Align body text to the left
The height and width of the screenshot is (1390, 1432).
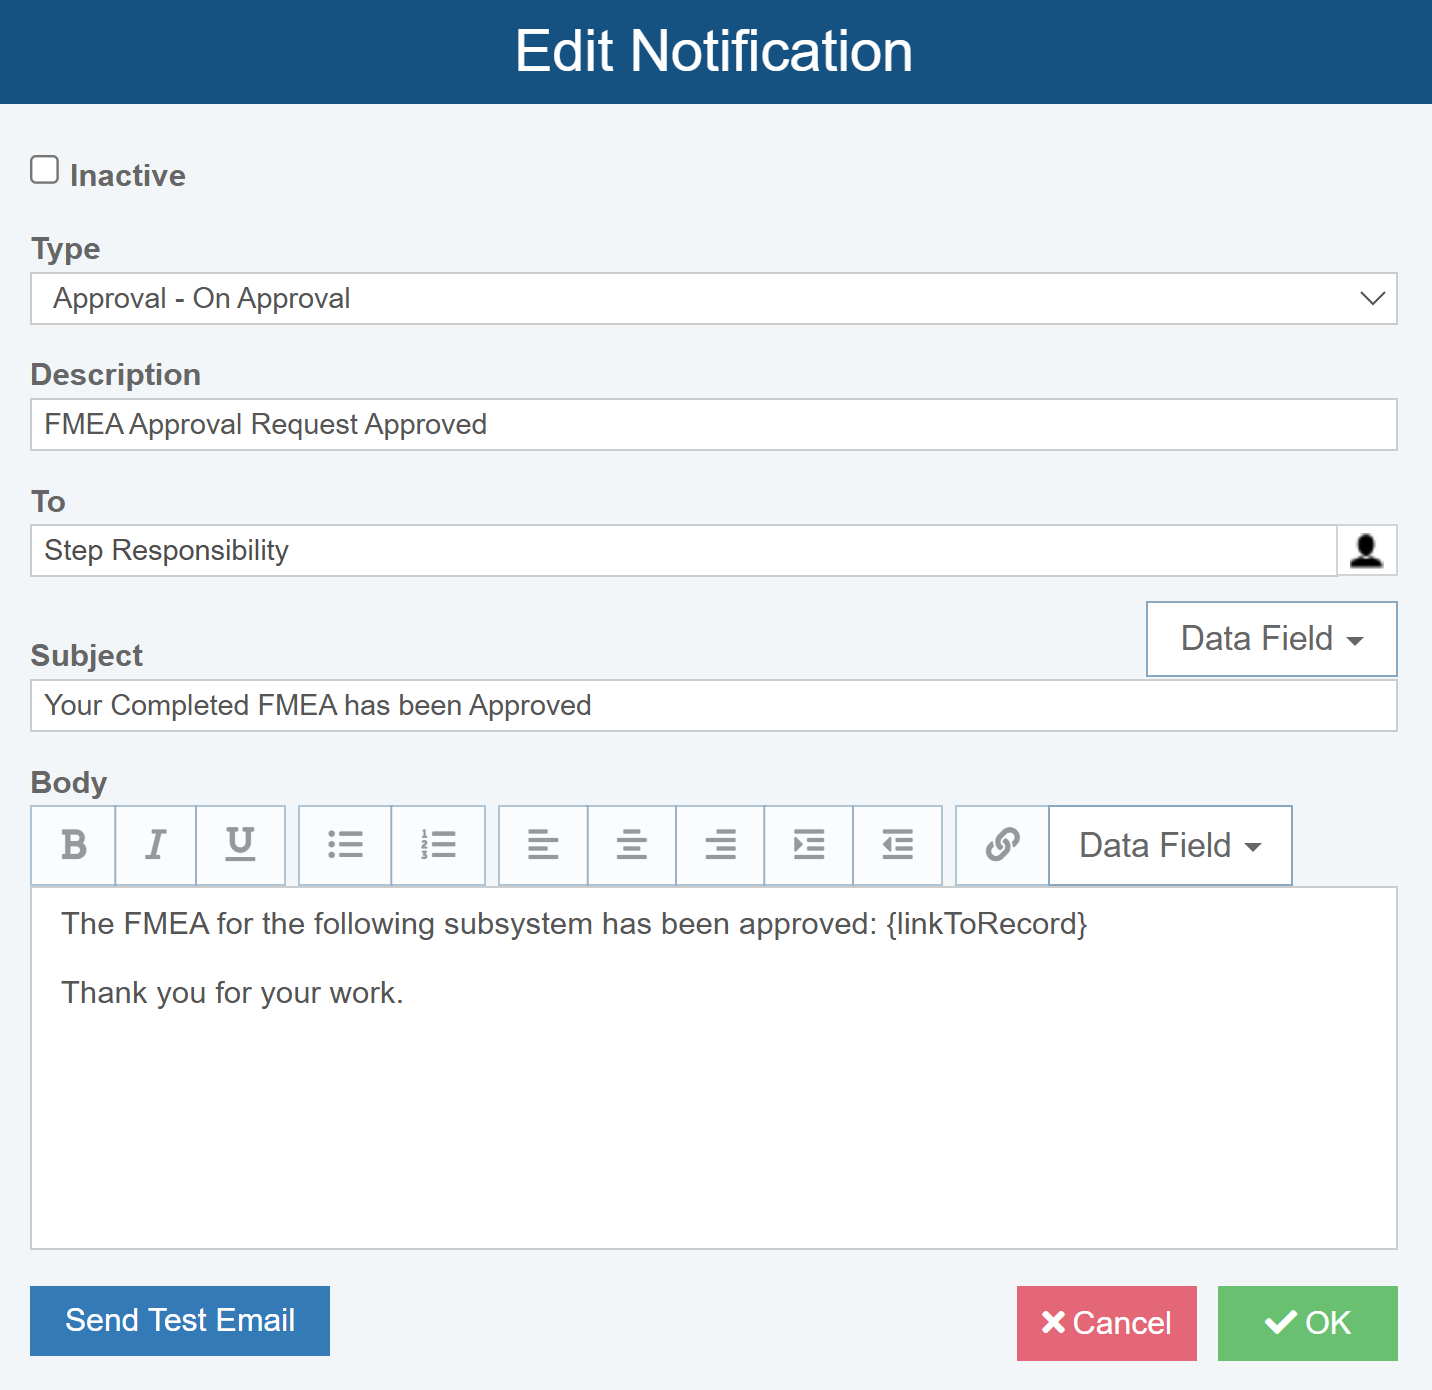(543, 845)
